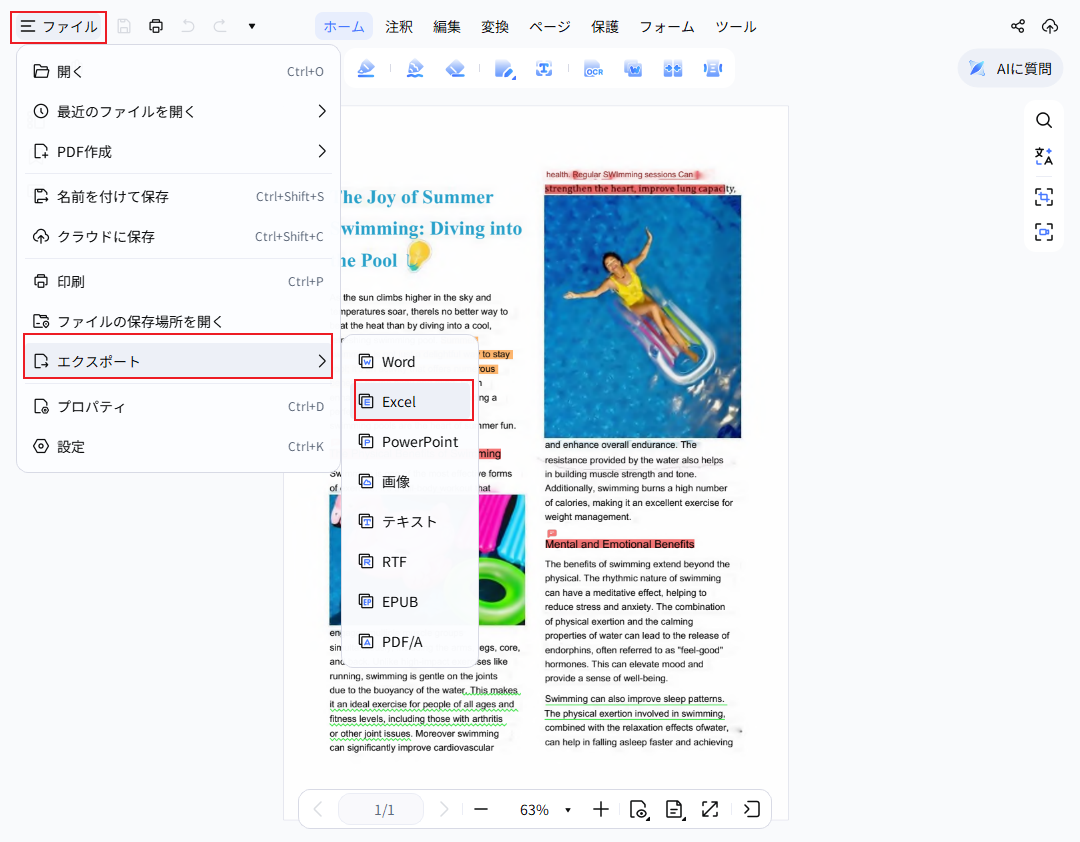Image resolution: width=1080 pixels, height=842 pixels.
Task: Switch to the ツール tab
Action: coord(736,27)
